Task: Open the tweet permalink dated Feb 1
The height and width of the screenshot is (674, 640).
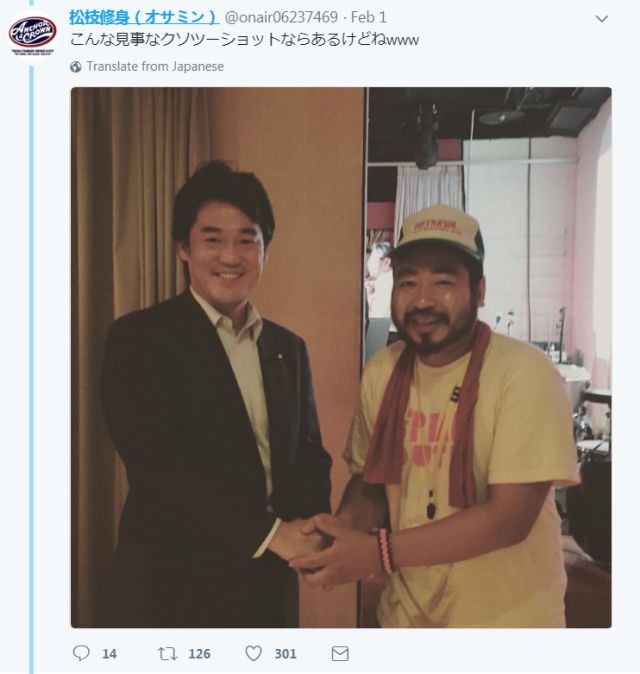Action: [369, 17]
